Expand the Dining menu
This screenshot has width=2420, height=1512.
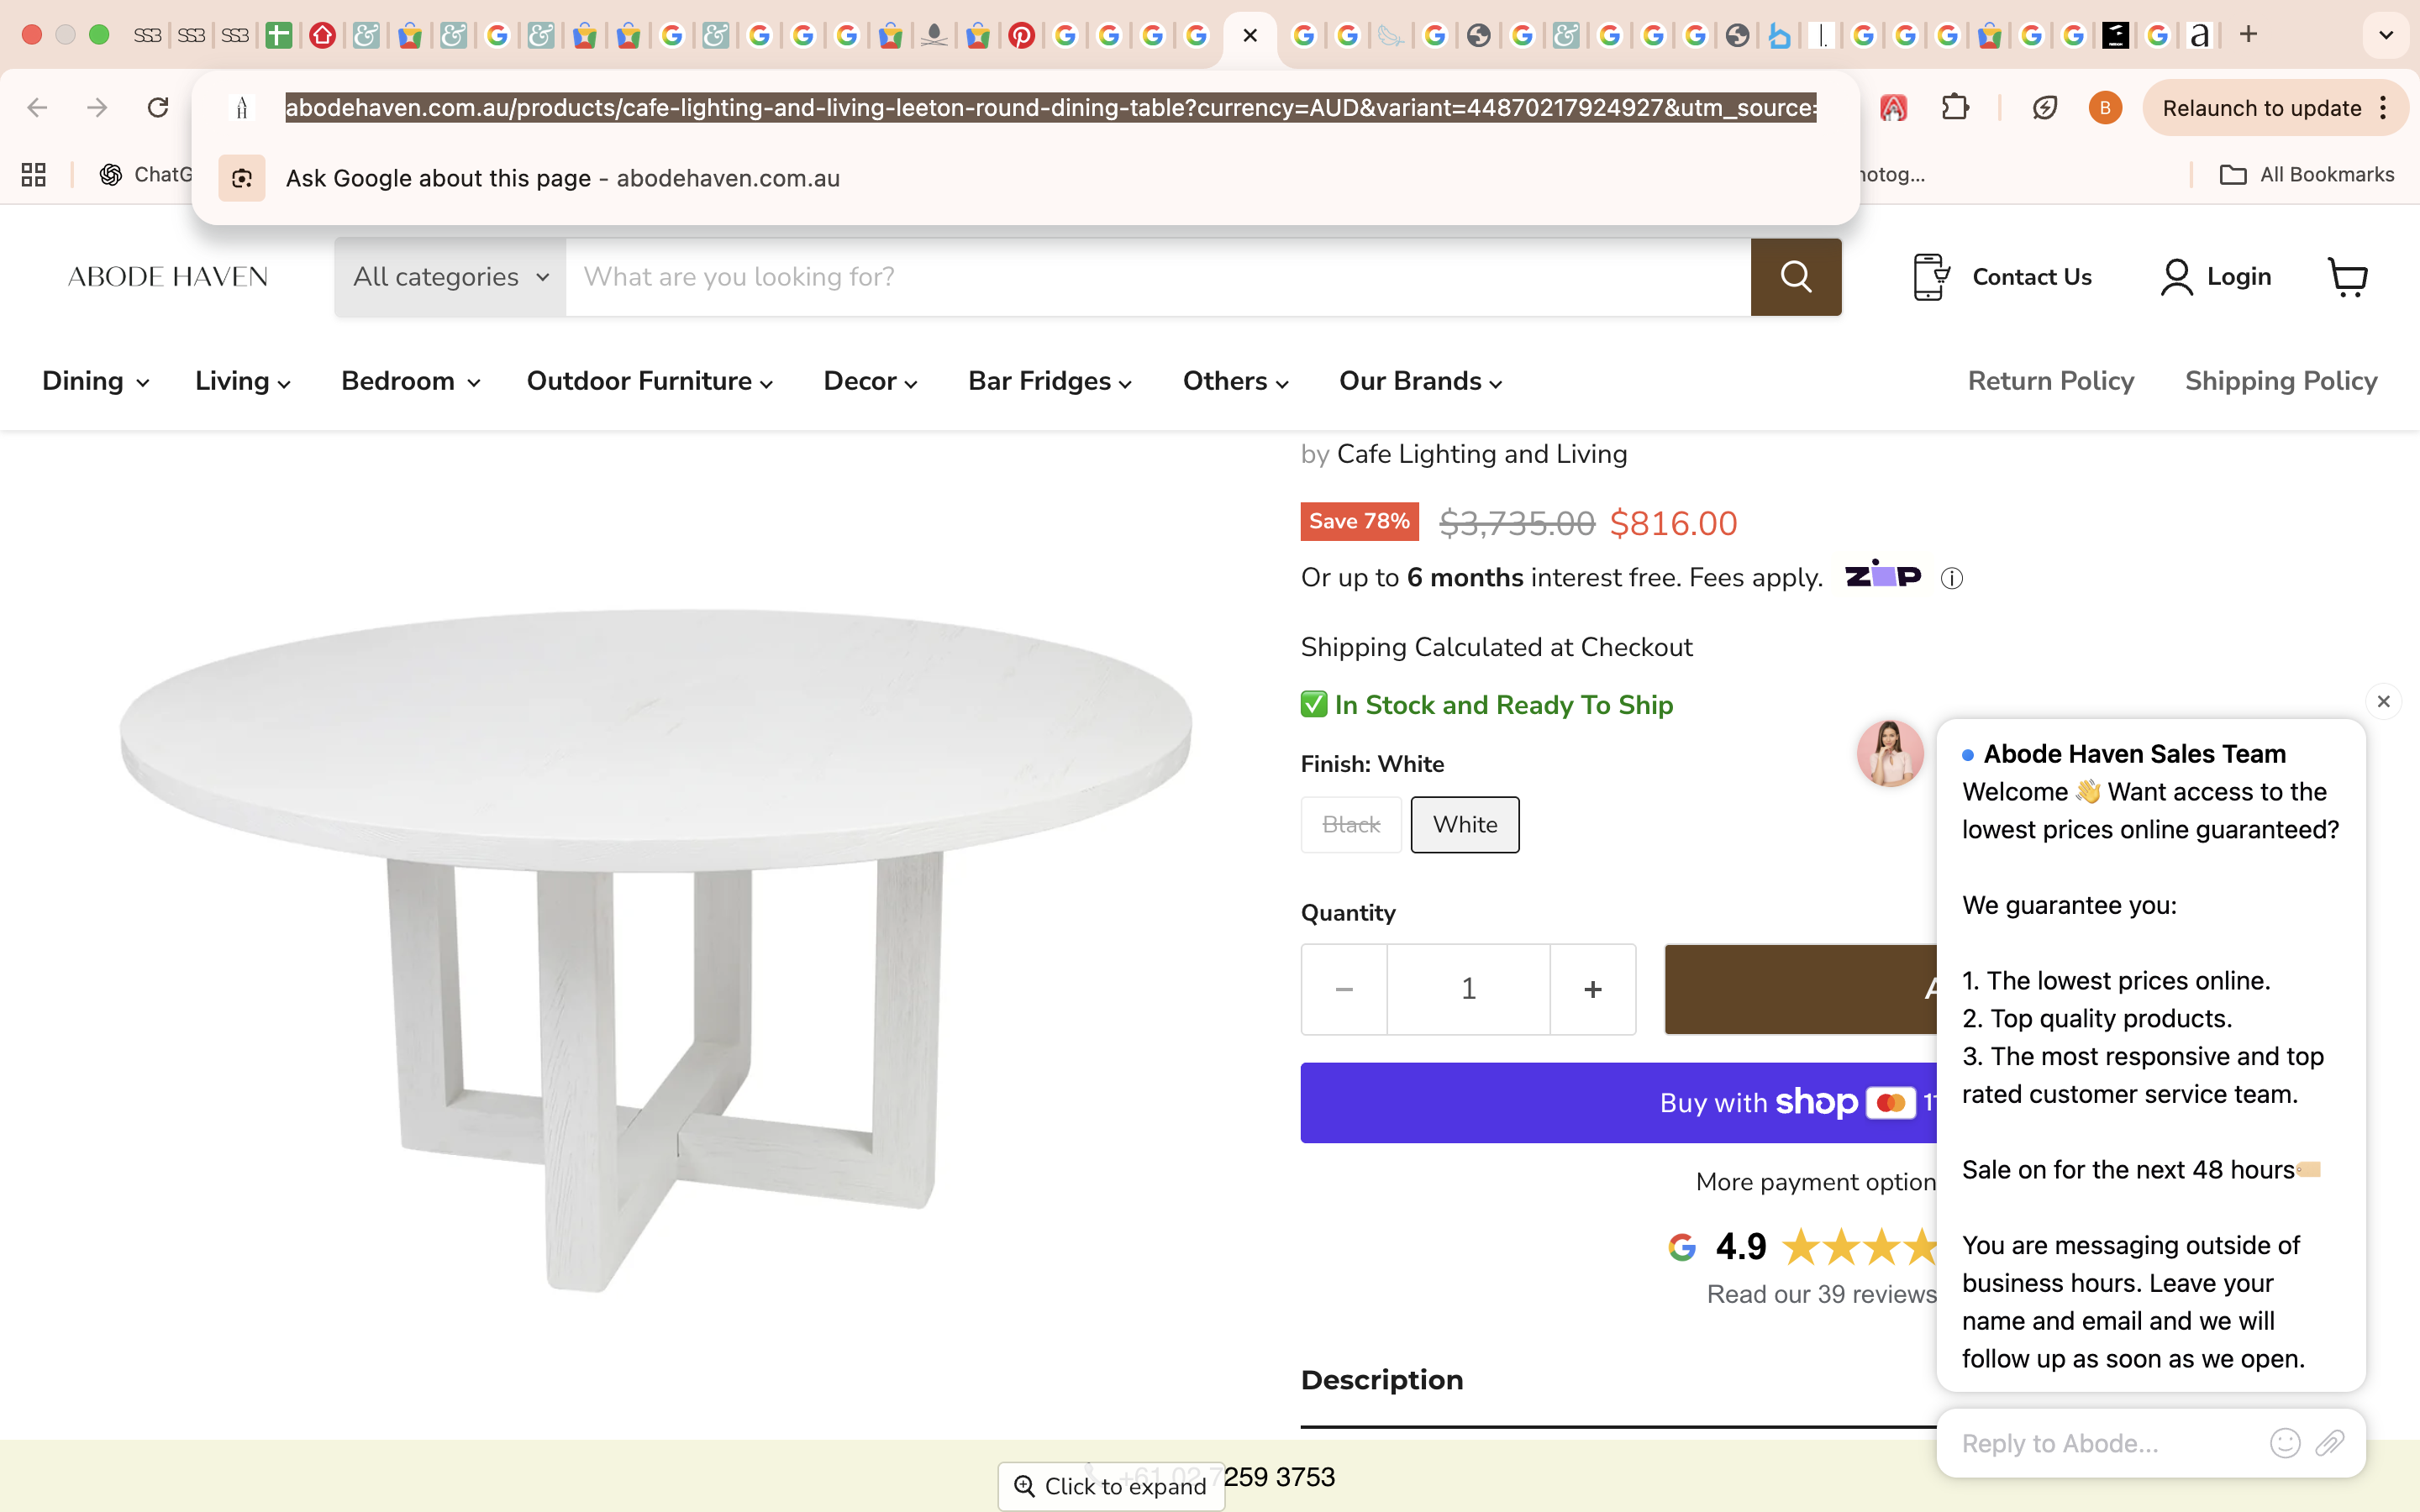[x=95, y=382]
